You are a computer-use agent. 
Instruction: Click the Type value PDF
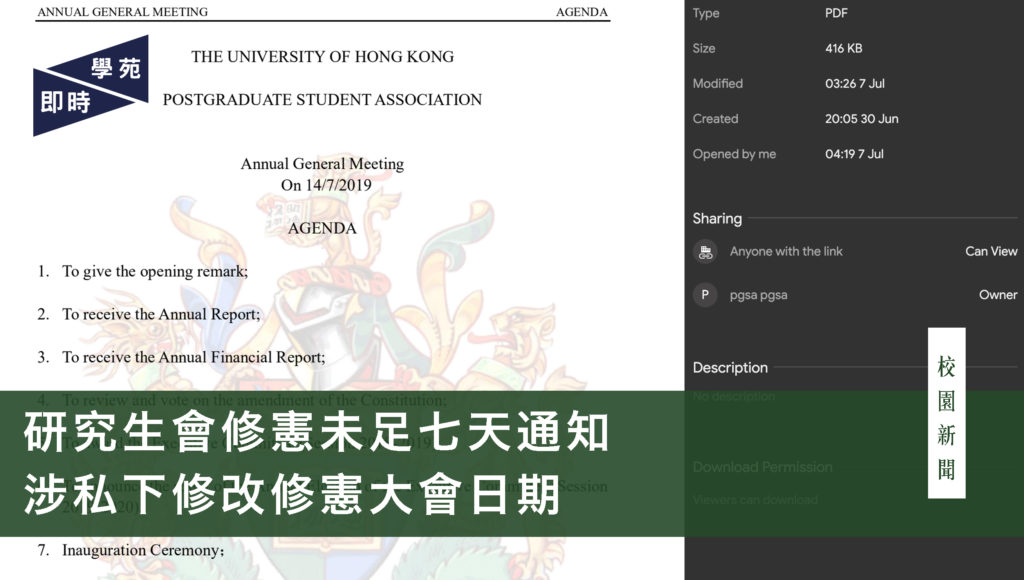[836, 13]
